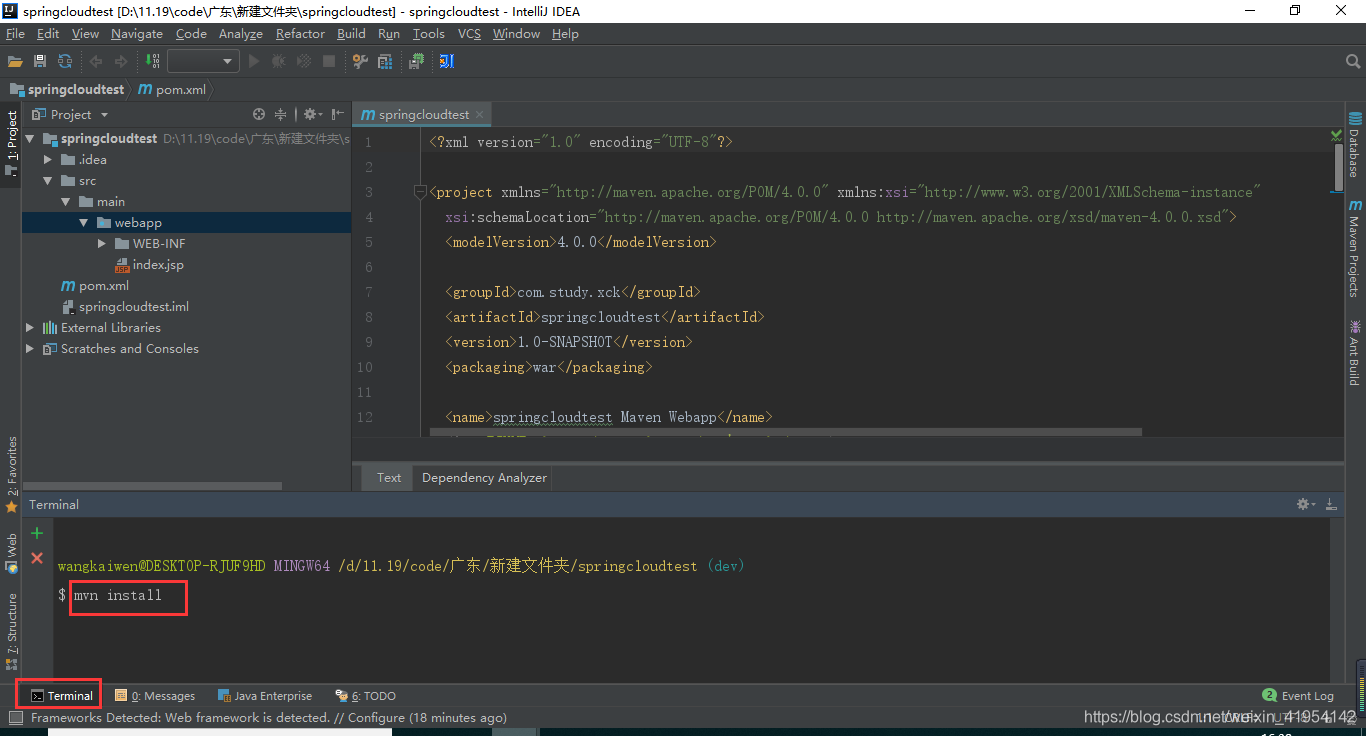Open the File menu
The image size is (1366, 736).
point(15,33)
